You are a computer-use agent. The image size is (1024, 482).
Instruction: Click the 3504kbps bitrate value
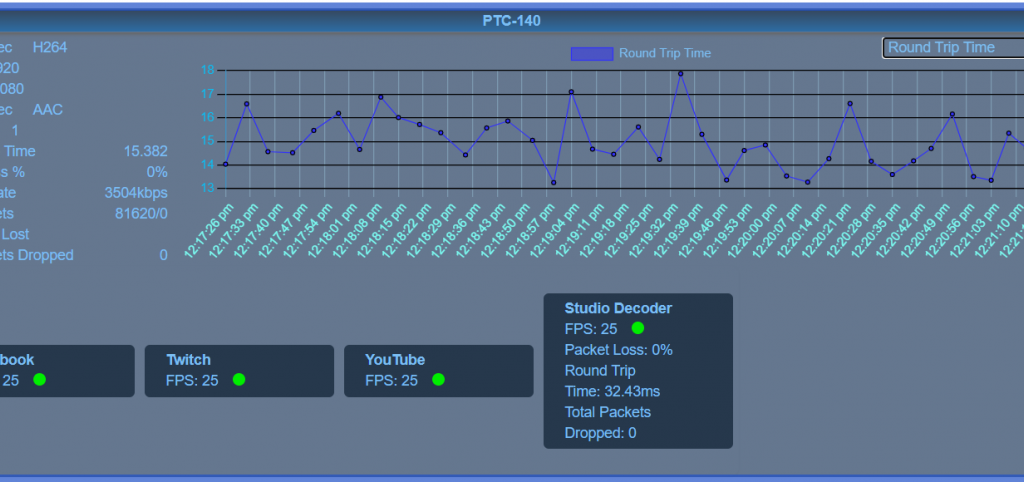[136, 192]
